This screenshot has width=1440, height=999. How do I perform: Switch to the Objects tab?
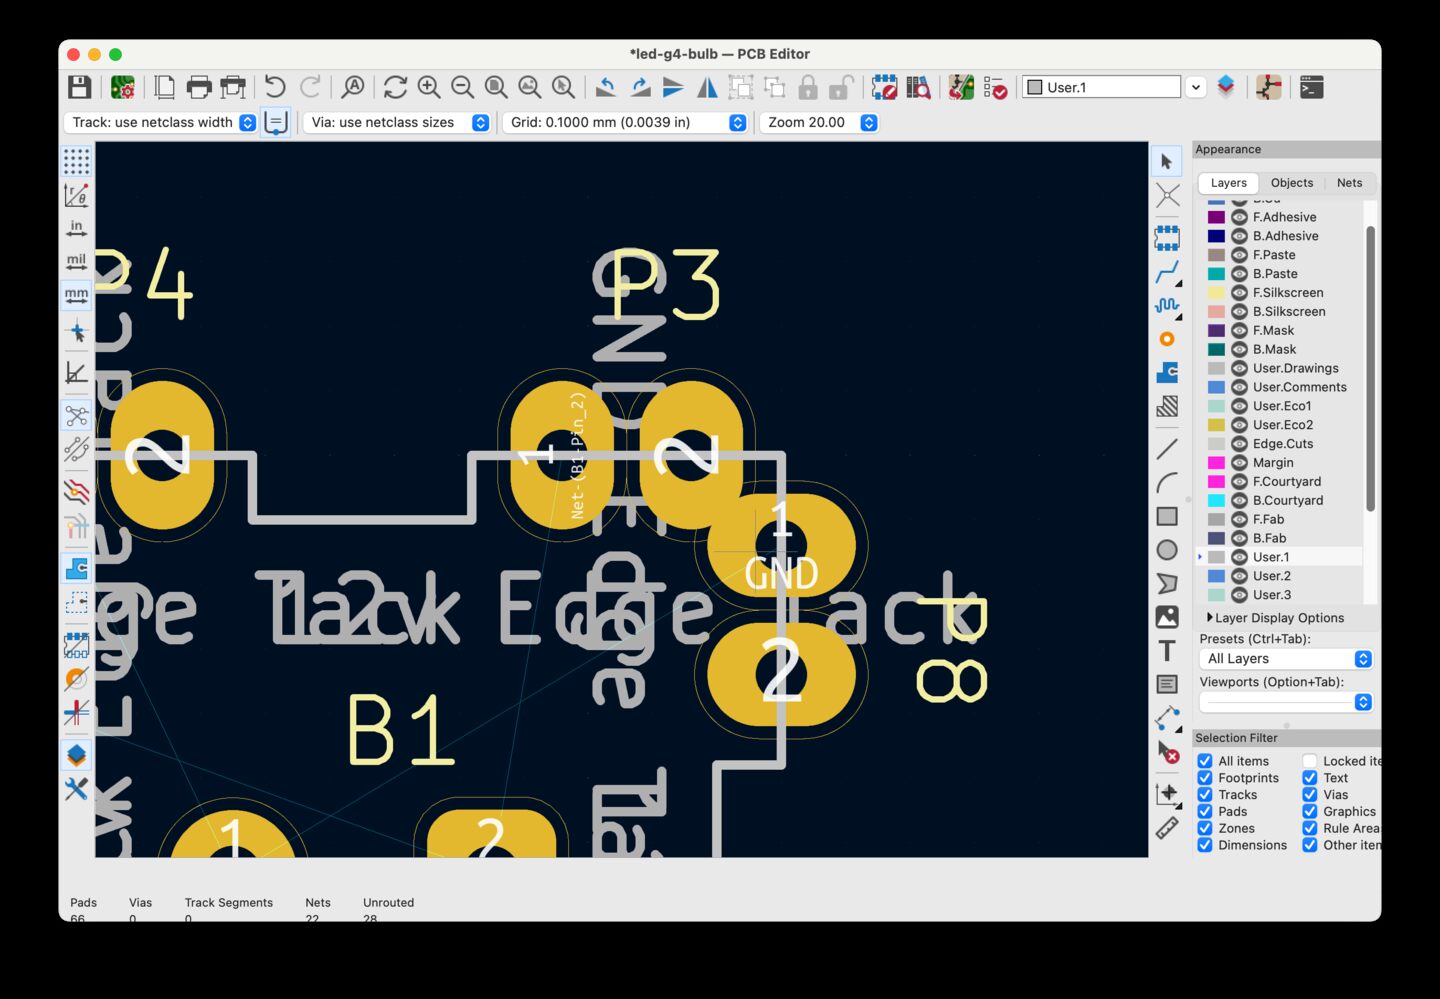pyautogui.click(x=1292, y=183)
